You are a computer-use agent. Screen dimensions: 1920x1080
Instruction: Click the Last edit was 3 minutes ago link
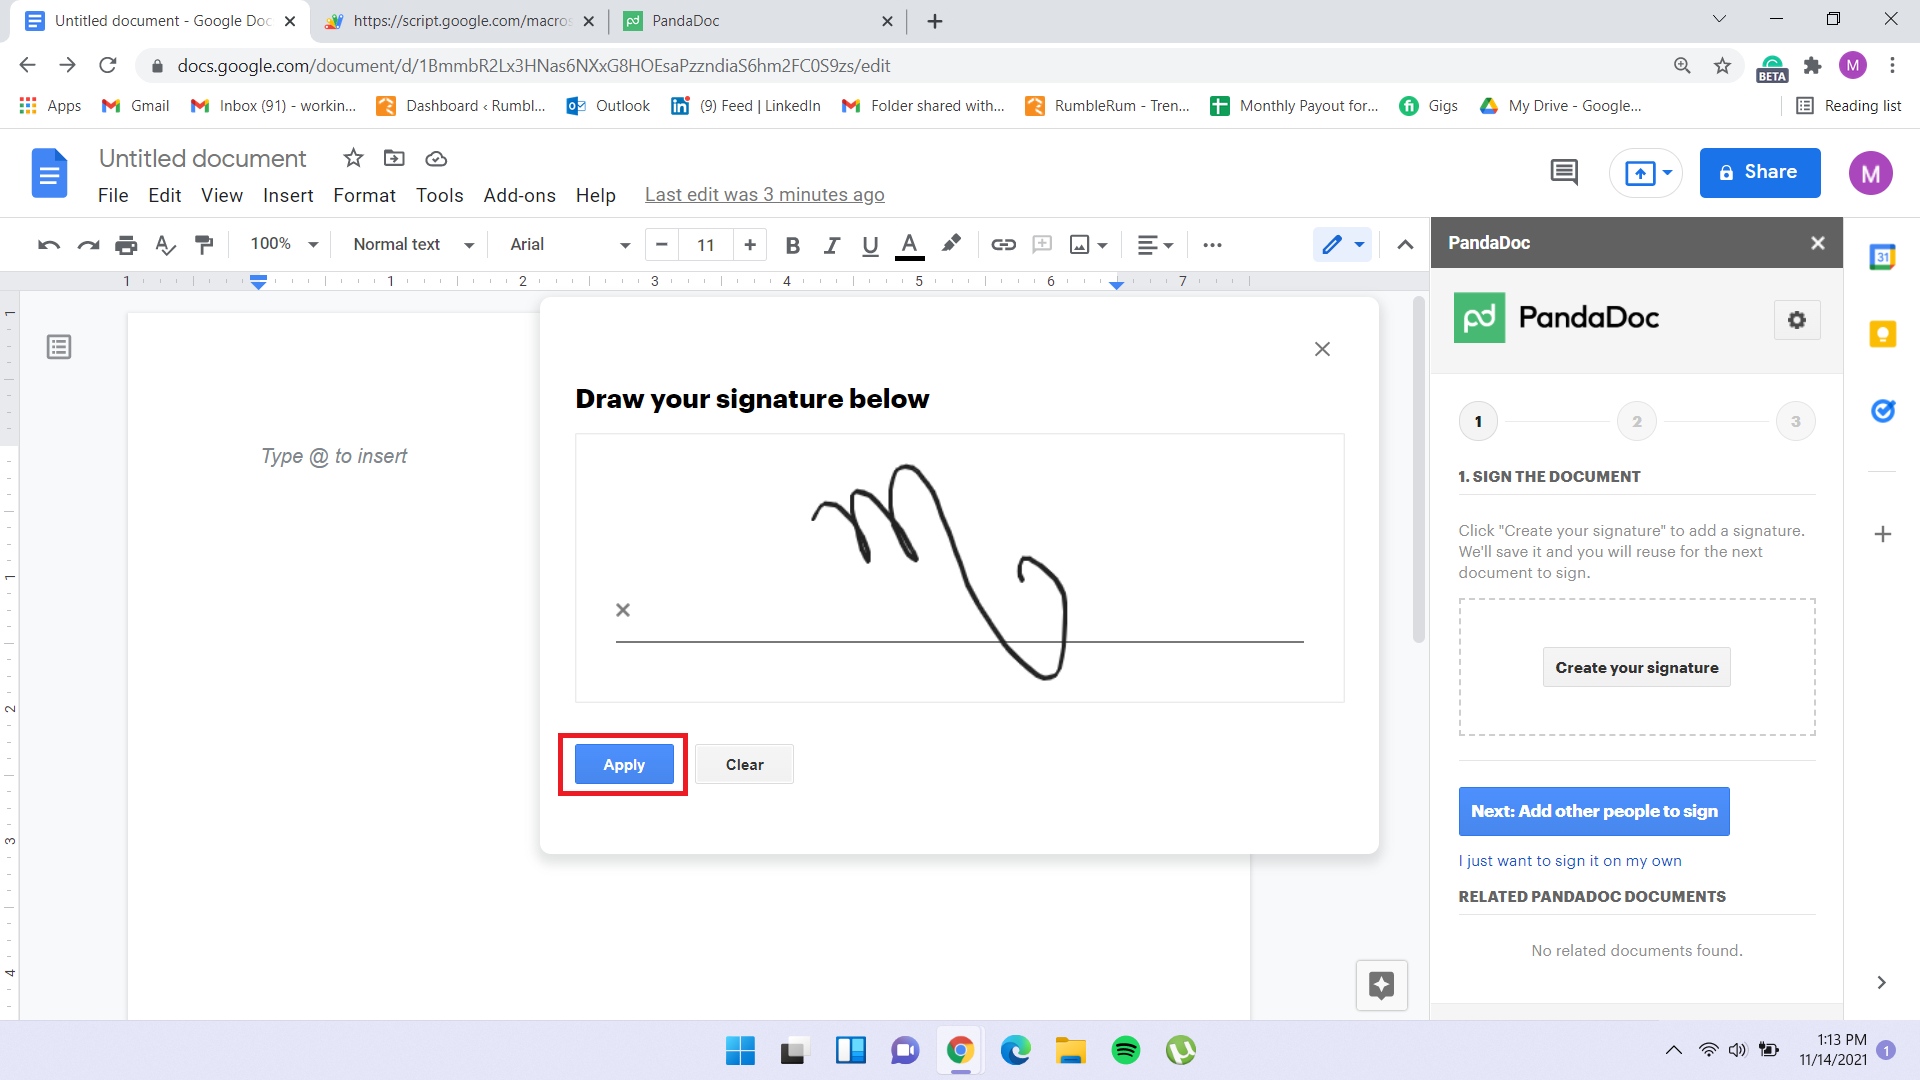tap(764, 195)
